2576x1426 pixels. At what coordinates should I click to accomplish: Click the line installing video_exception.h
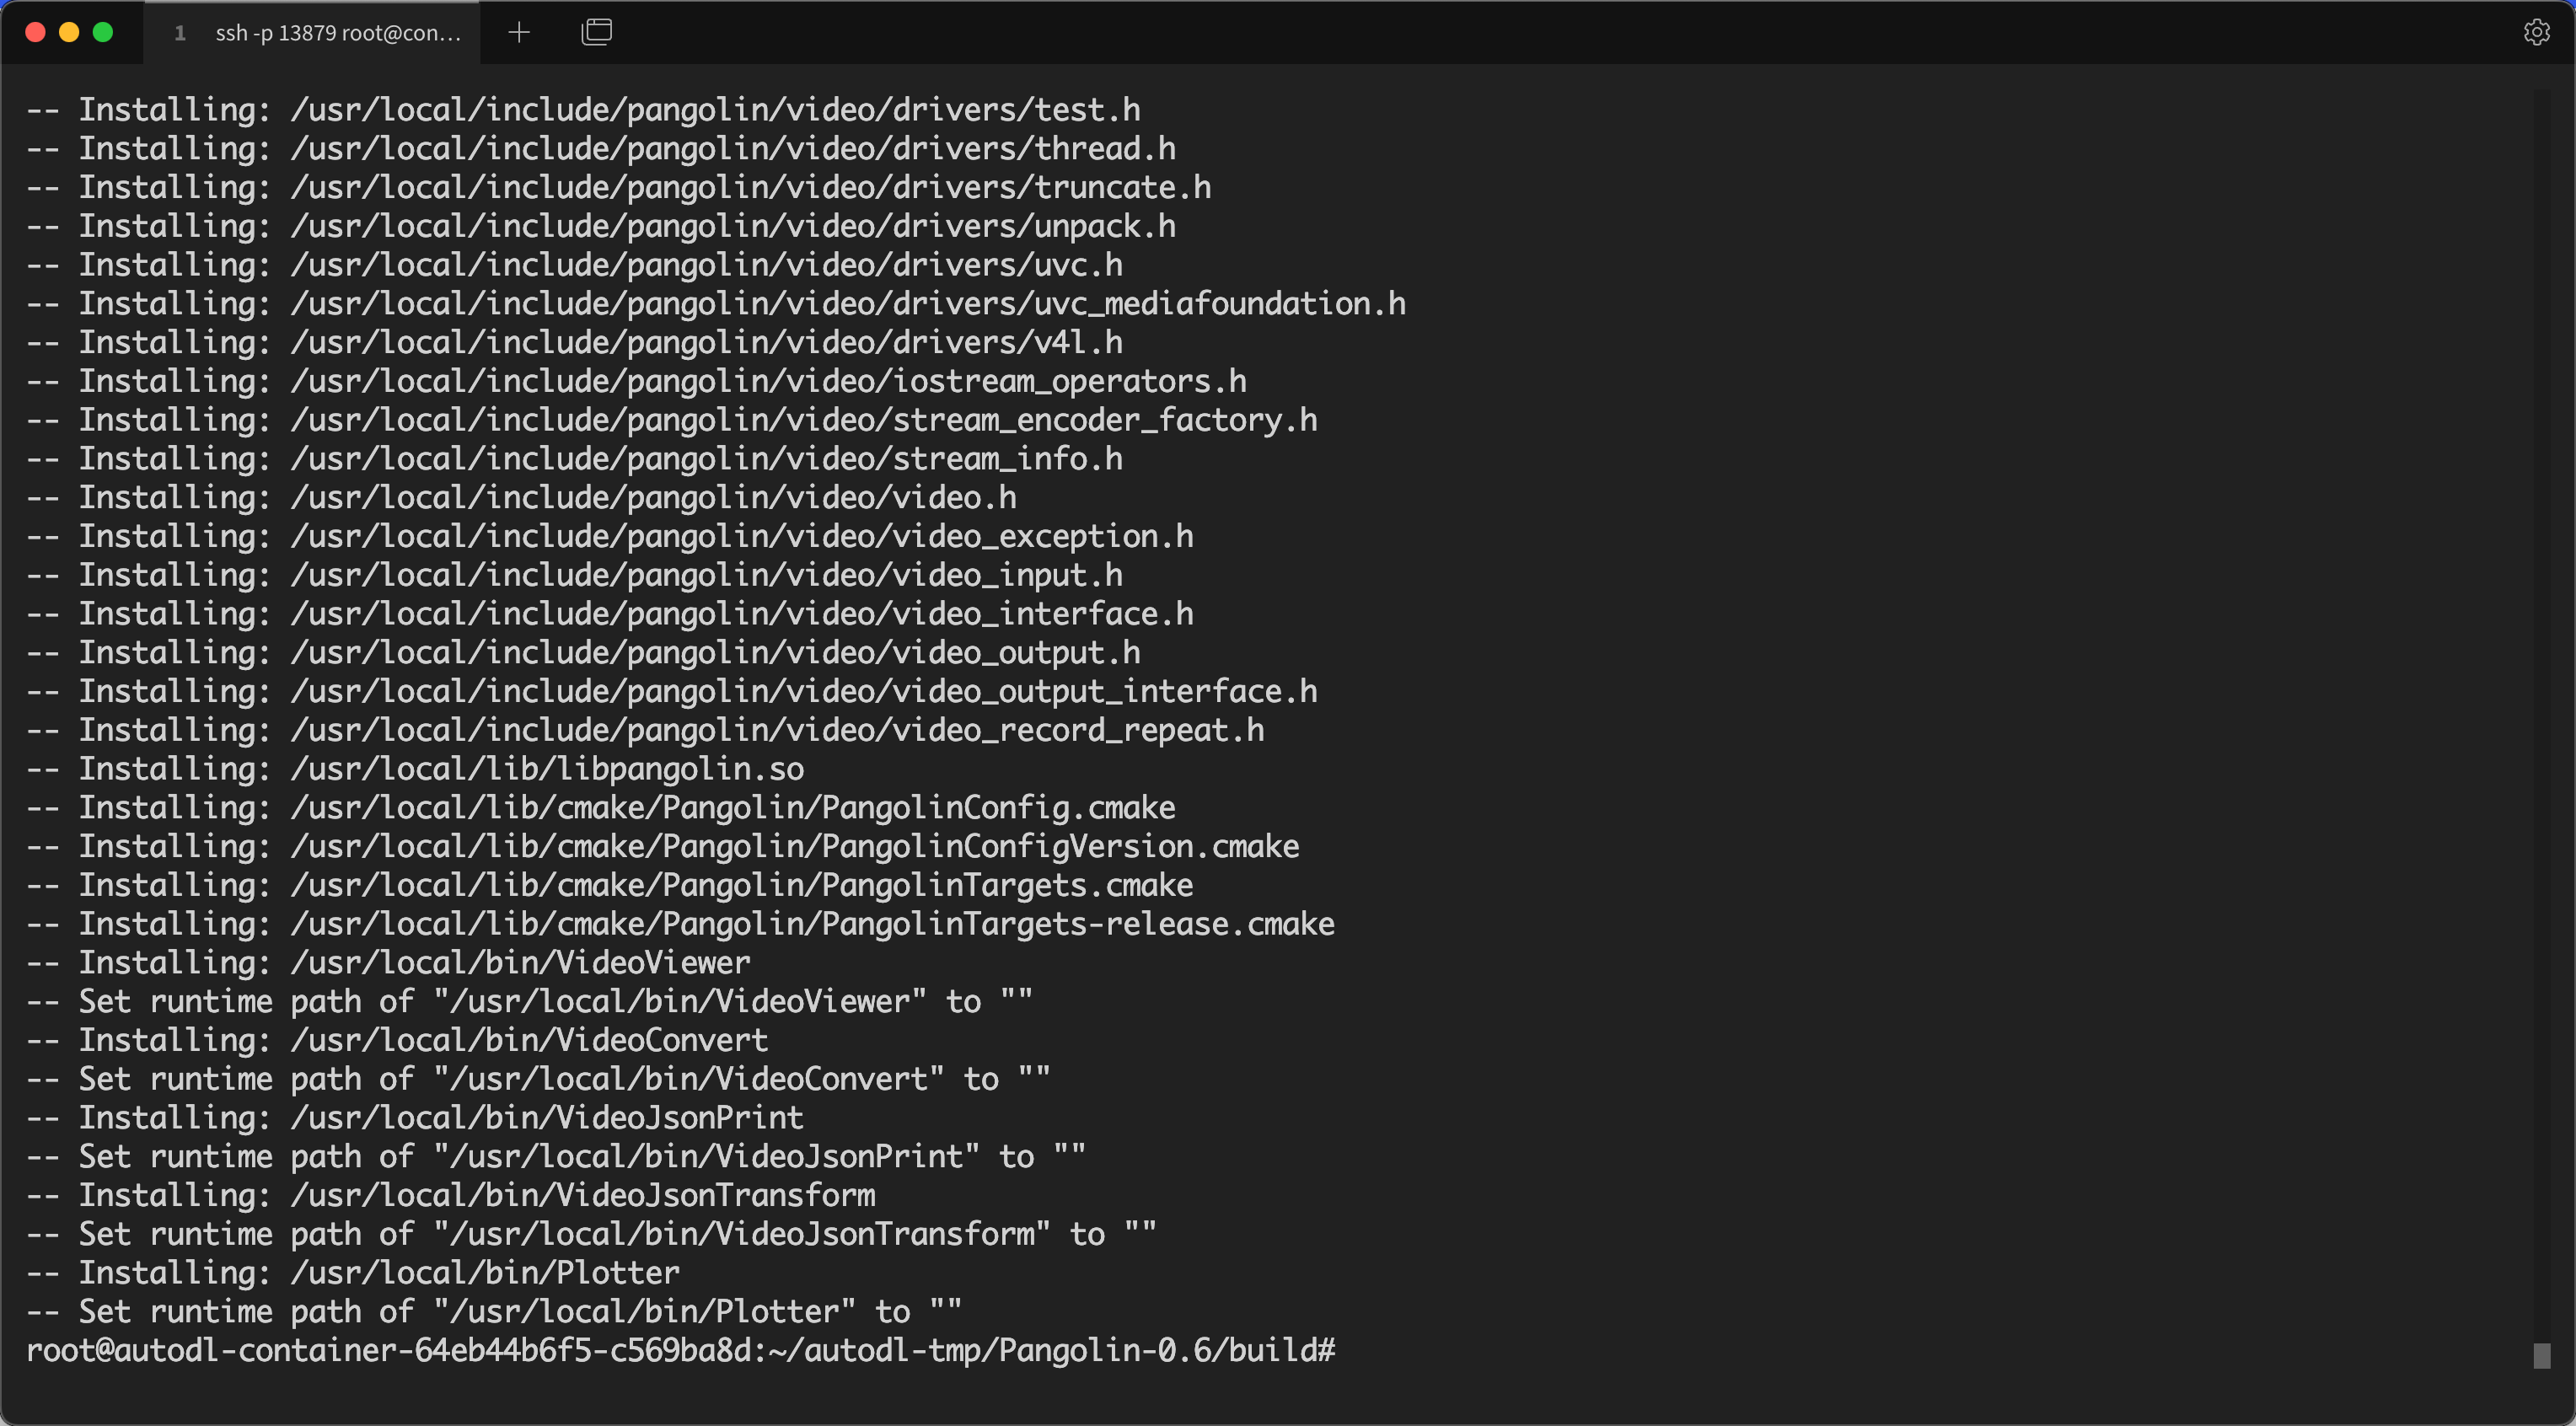click(x=610, y=536)
